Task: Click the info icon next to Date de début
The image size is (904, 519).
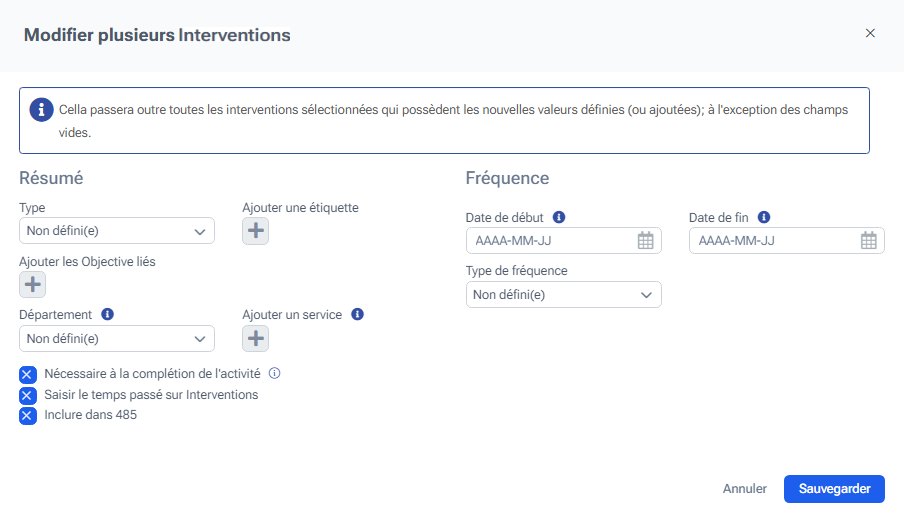Action: (559, 217)
